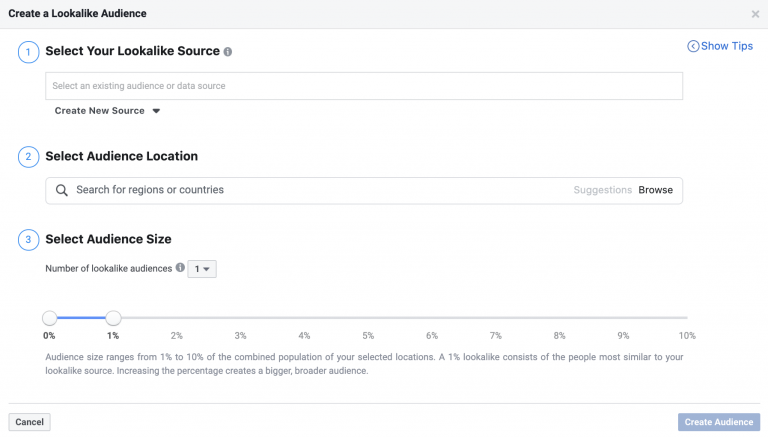Close the Create a Lookalike Audience dialog
768x438 pixels.
[x=755, y=14]
